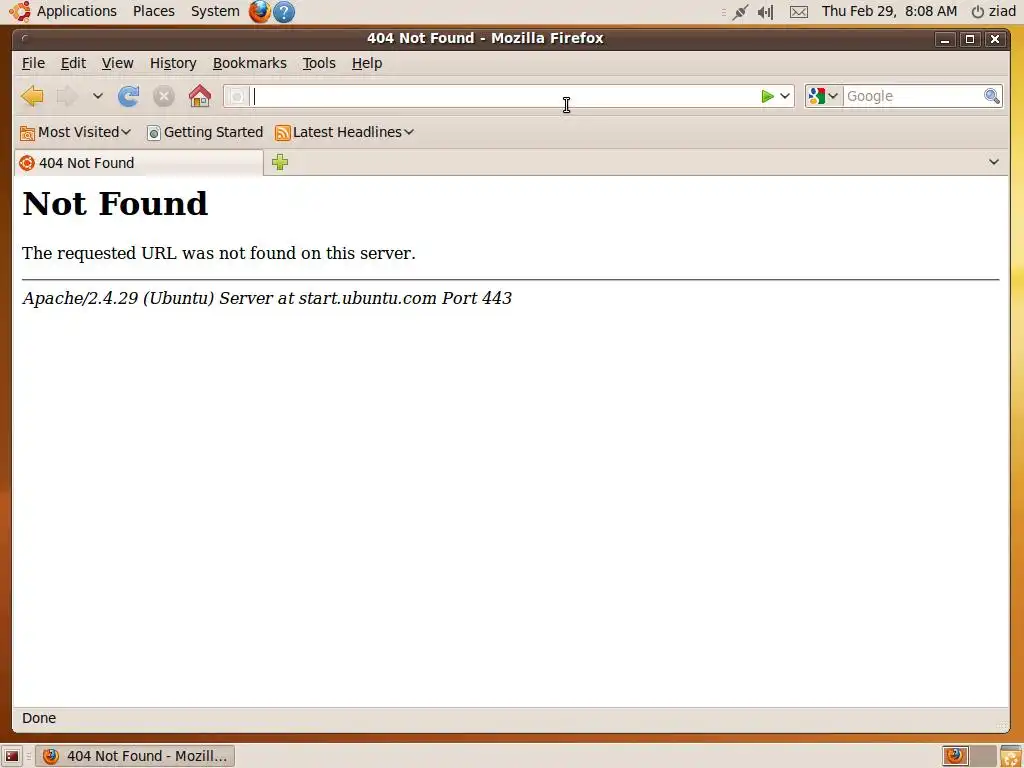
Task: Click the mail envelope indicator
Action: click(799, 12)
